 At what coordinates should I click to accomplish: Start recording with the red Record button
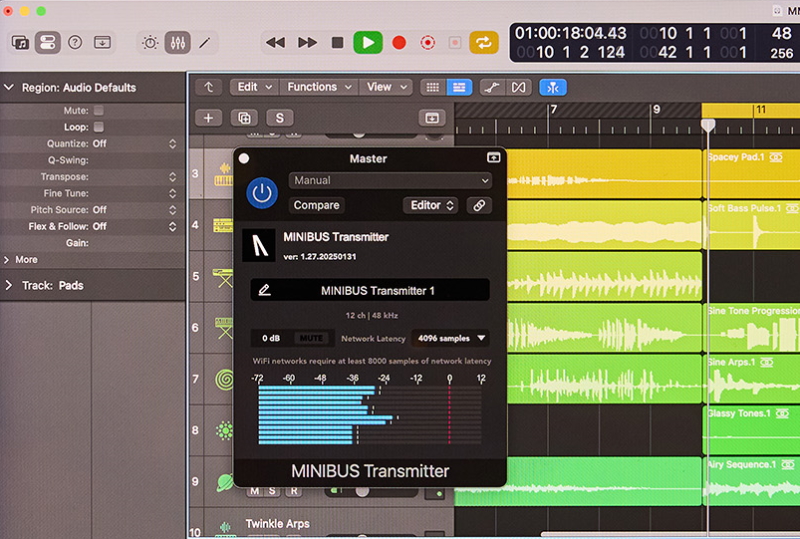click(x=399, y=42)
